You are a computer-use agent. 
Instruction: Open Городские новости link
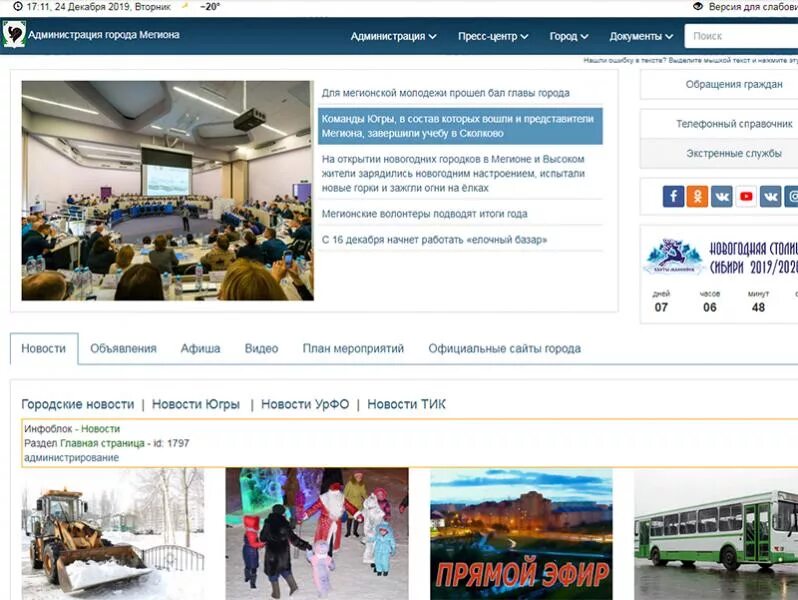click(x=78, y=404)
